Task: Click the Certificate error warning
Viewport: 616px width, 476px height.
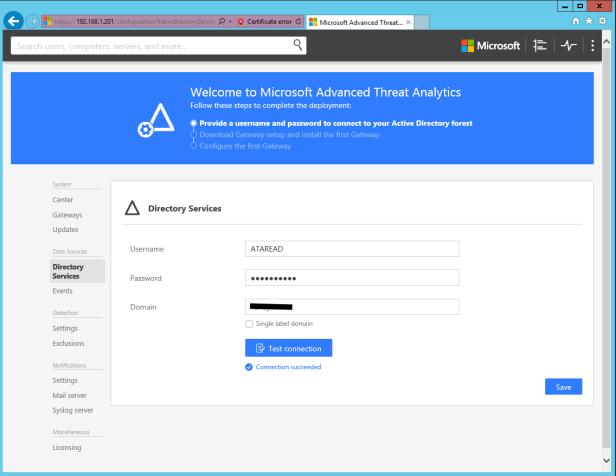Action: (x=265, y=22)
